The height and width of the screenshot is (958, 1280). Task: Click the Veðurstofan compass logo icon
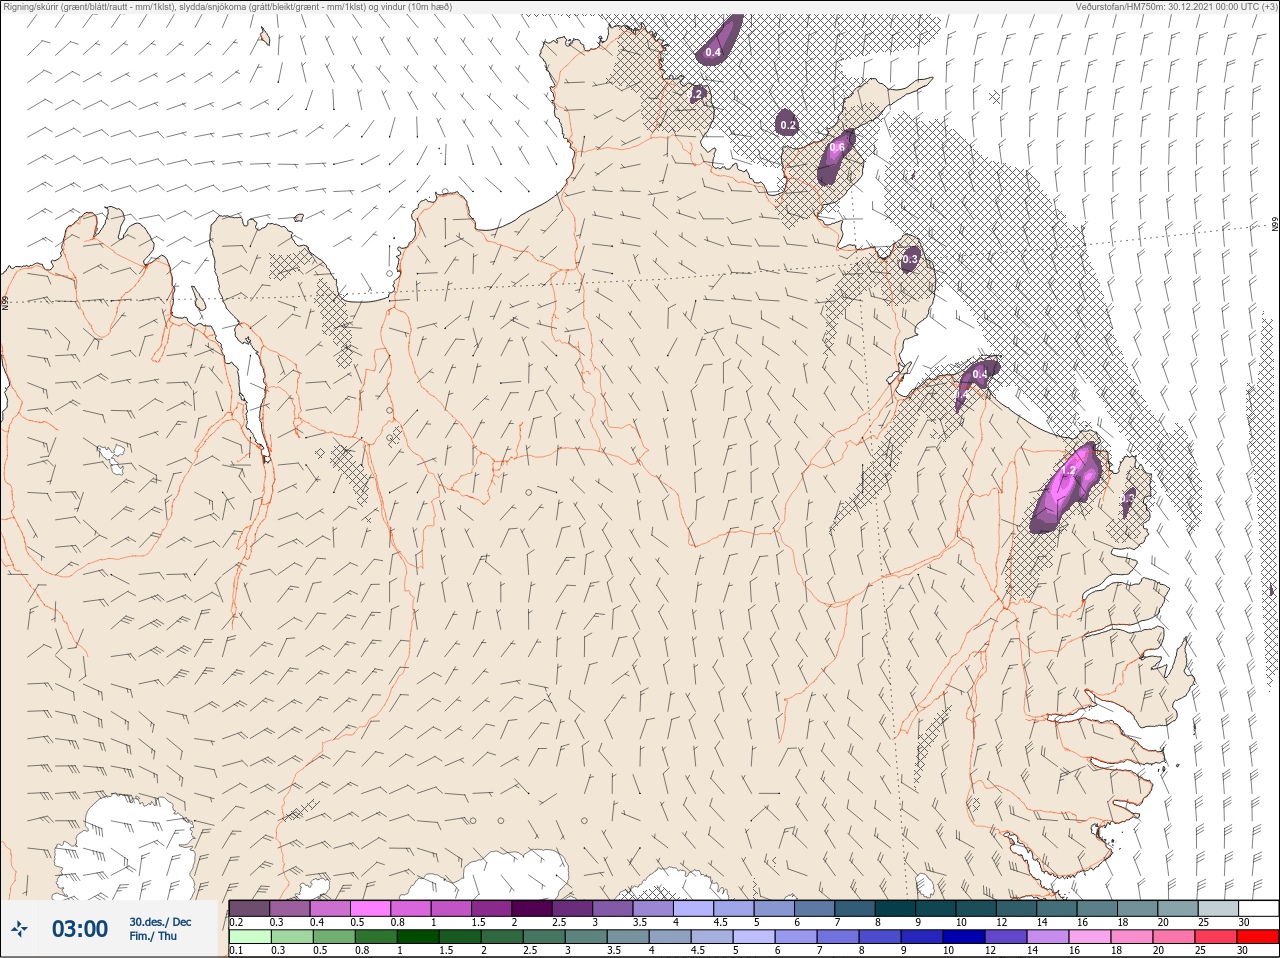(x=20, y=929)
